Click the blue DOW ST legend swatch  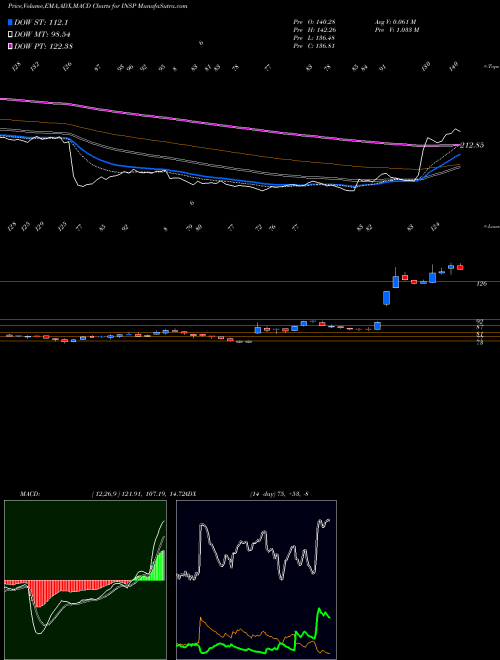10,22
